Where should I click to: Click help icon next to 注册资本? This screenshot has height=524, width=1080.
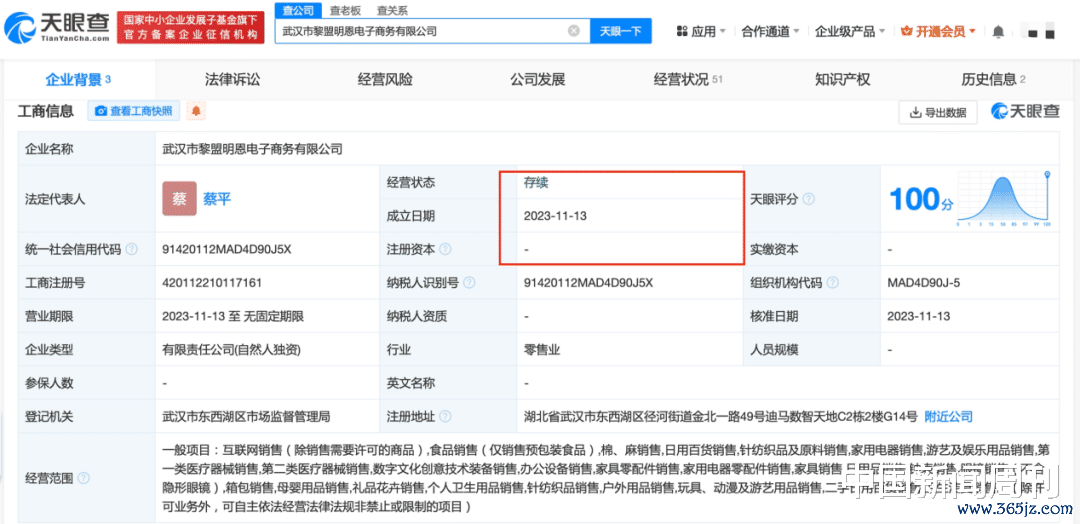(445, 249)
